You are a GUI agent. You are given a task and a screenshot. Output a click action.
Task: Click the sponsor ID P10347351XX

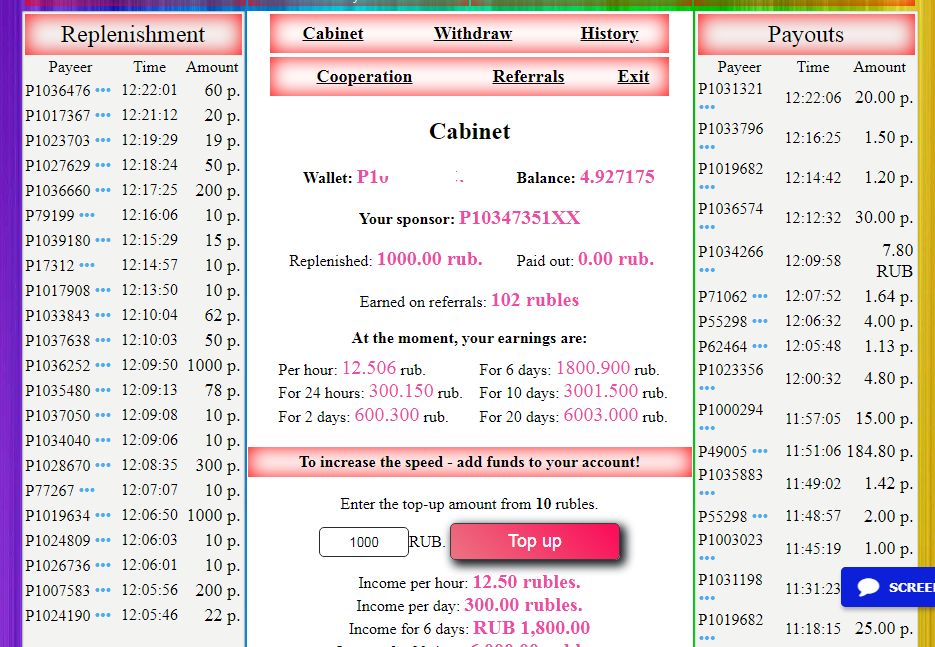pyautogui.click(x=519, y=219)
